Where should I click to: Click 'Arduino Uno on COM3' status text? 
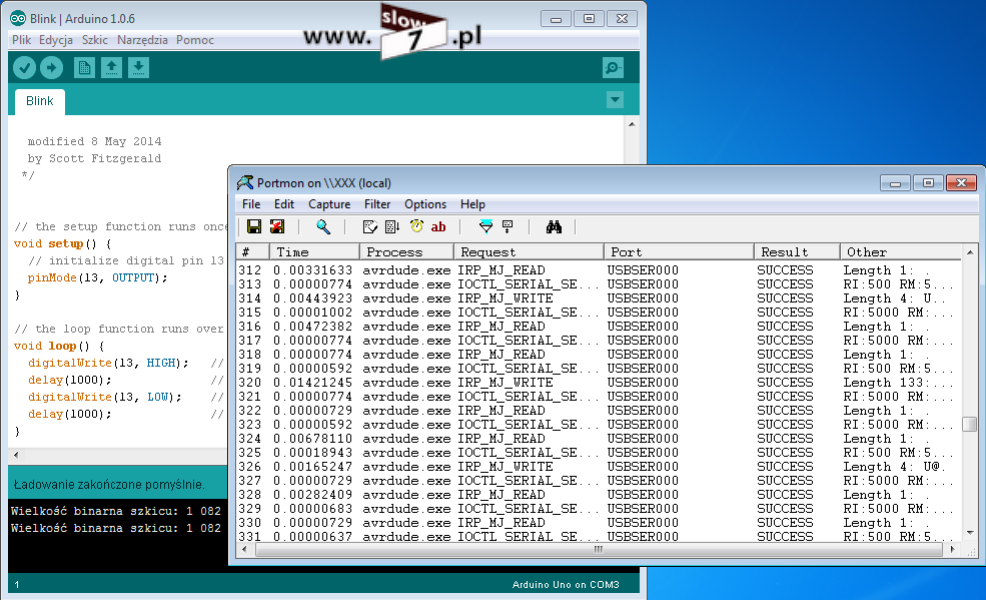pos(565,585)
